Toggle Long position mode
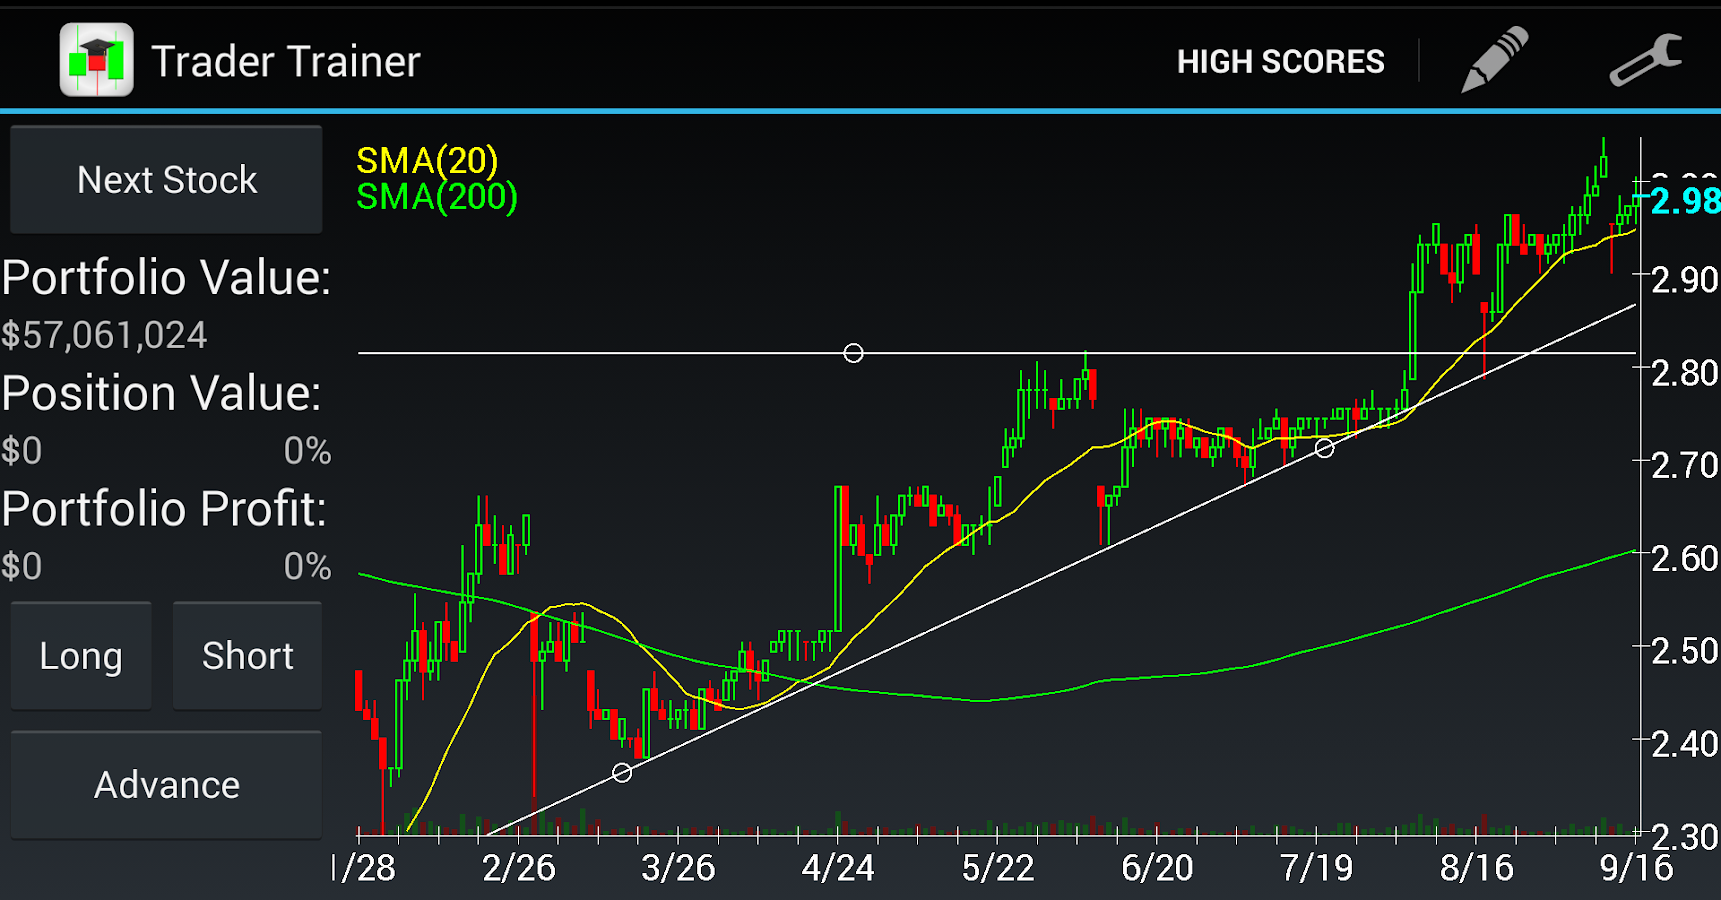 pyautogui.click(x=80, y=655)
